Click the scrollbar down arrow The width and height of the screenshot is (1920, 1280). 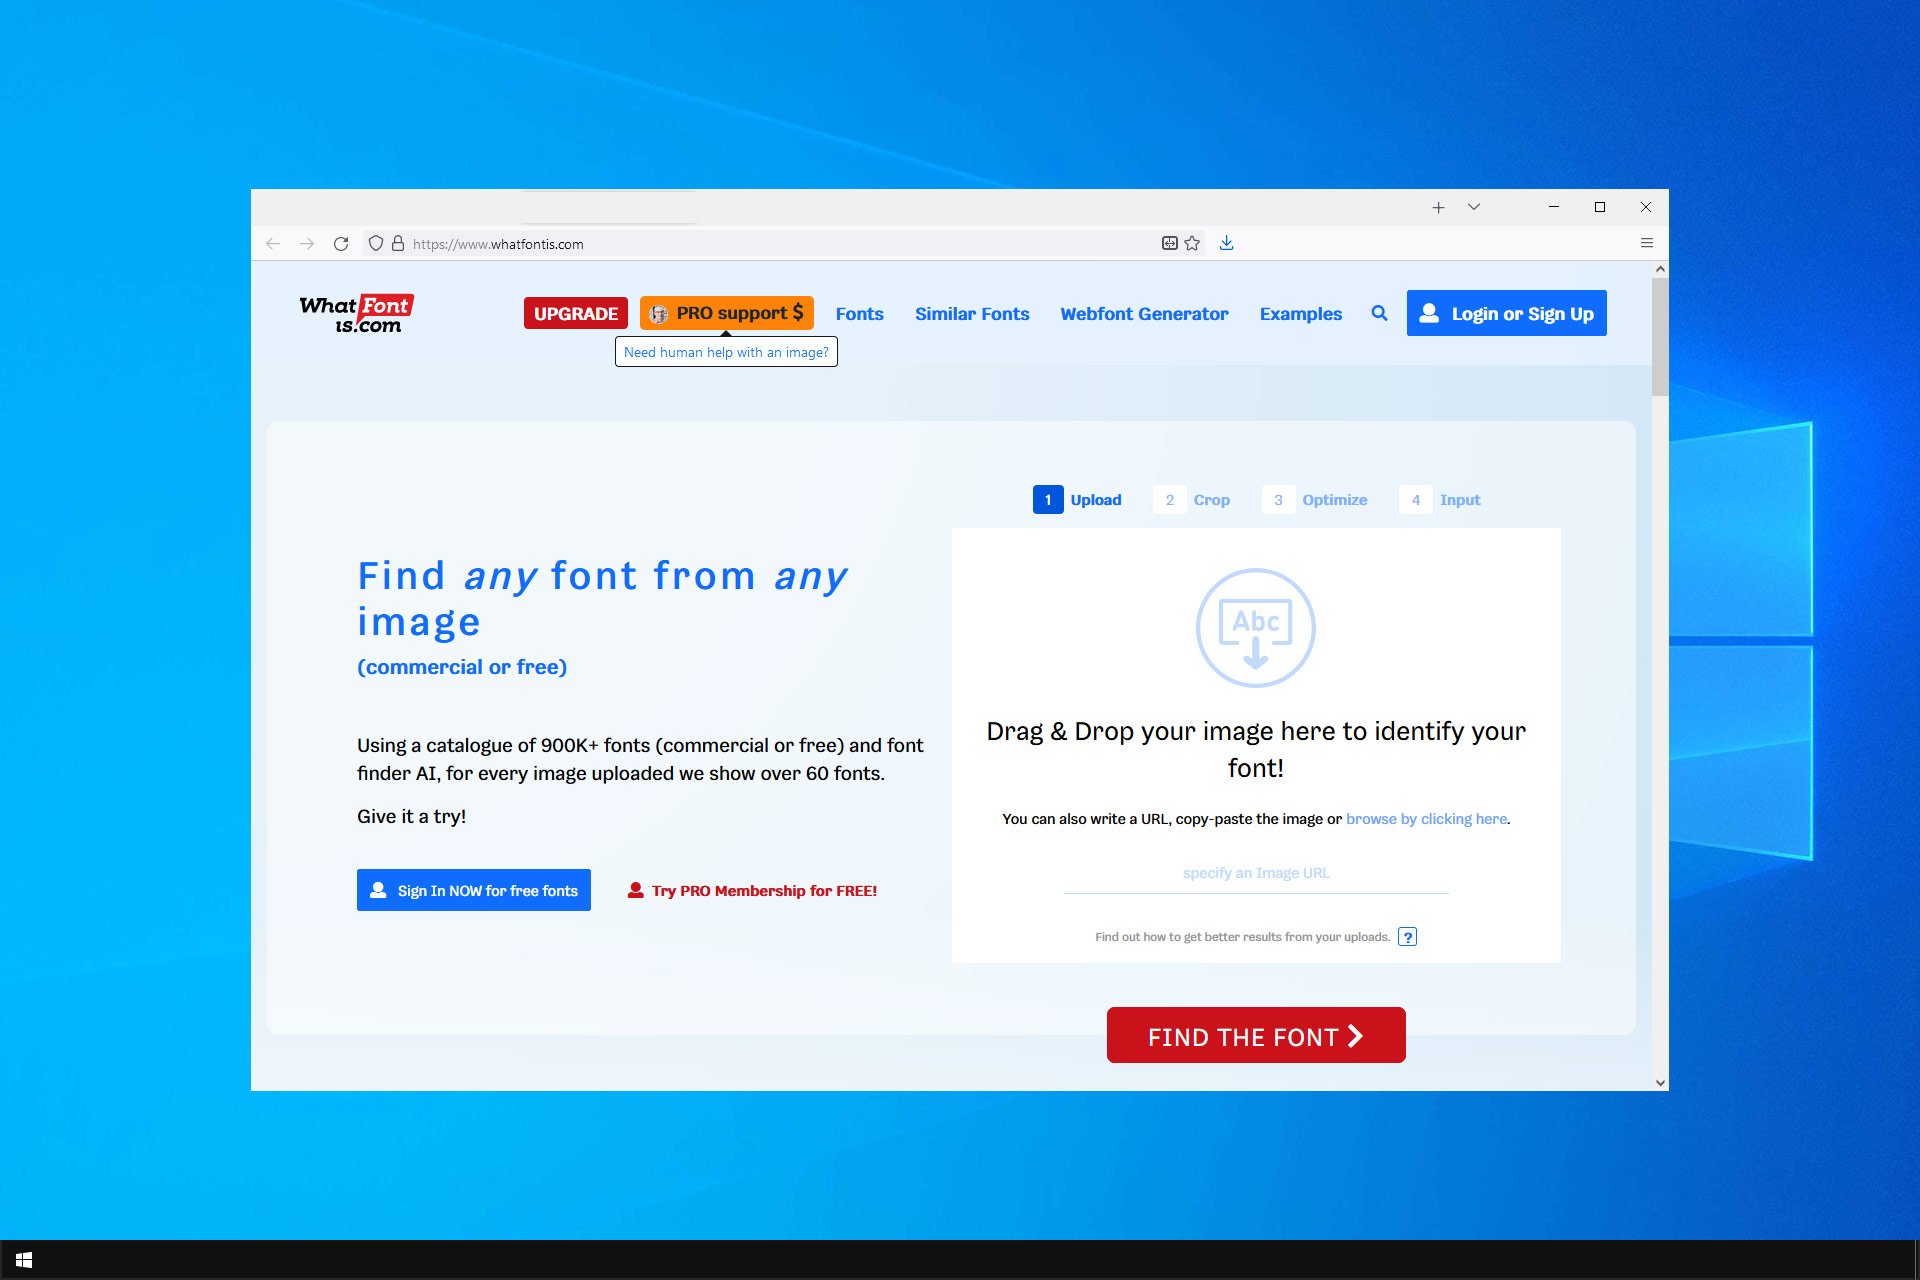(1660, 1082)
